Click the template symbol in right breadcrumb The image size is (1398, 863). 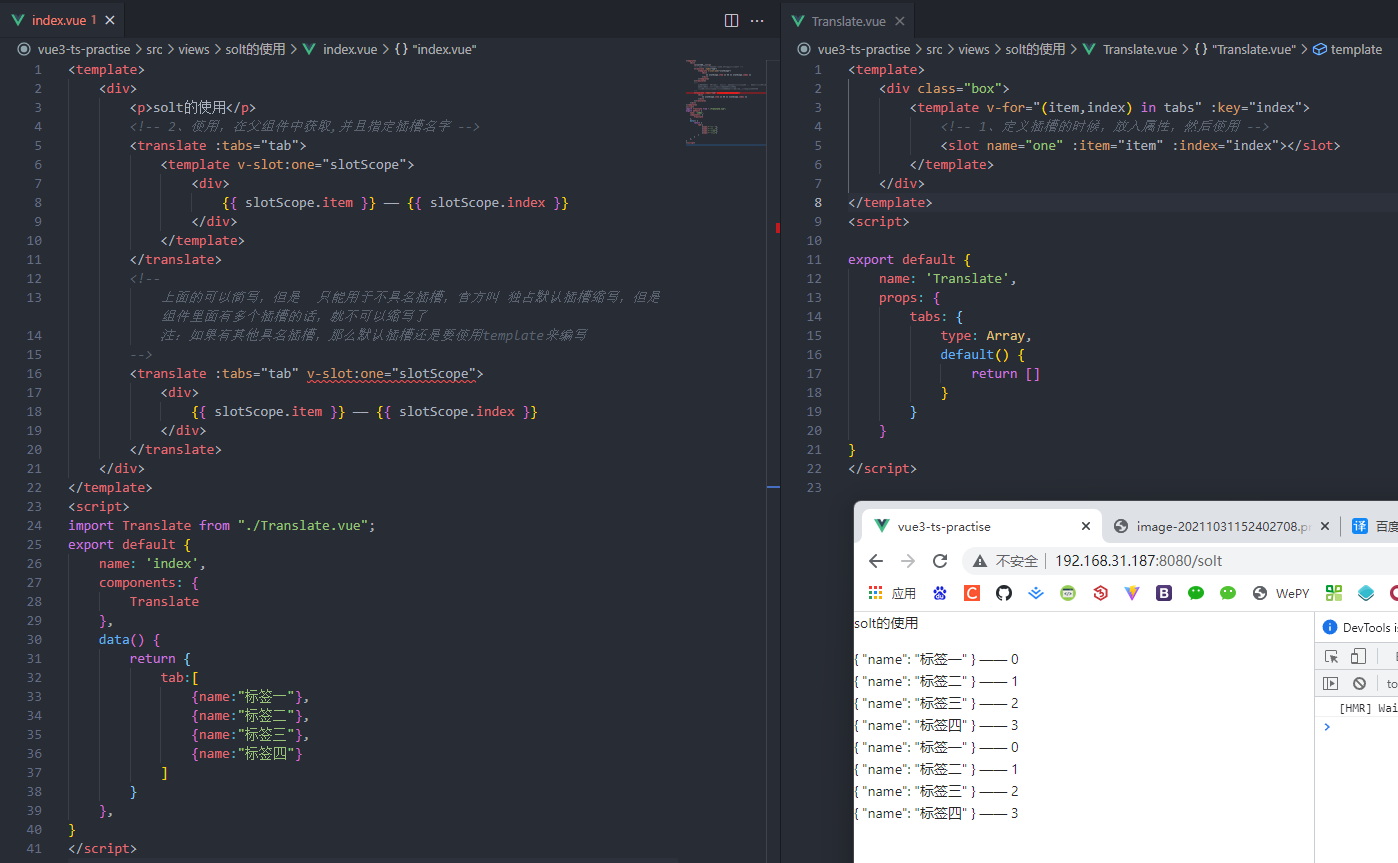point(1347,49)
